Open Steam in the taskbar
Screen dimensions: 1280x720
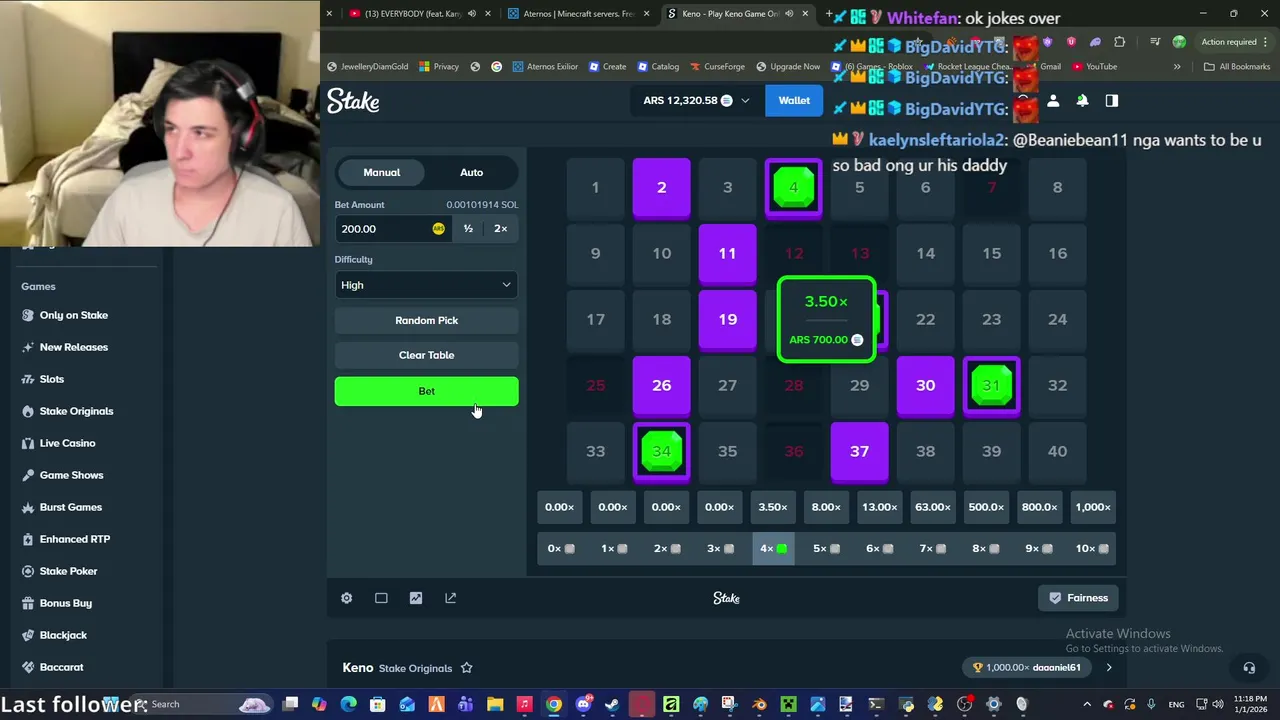click(x=612, y=704)
